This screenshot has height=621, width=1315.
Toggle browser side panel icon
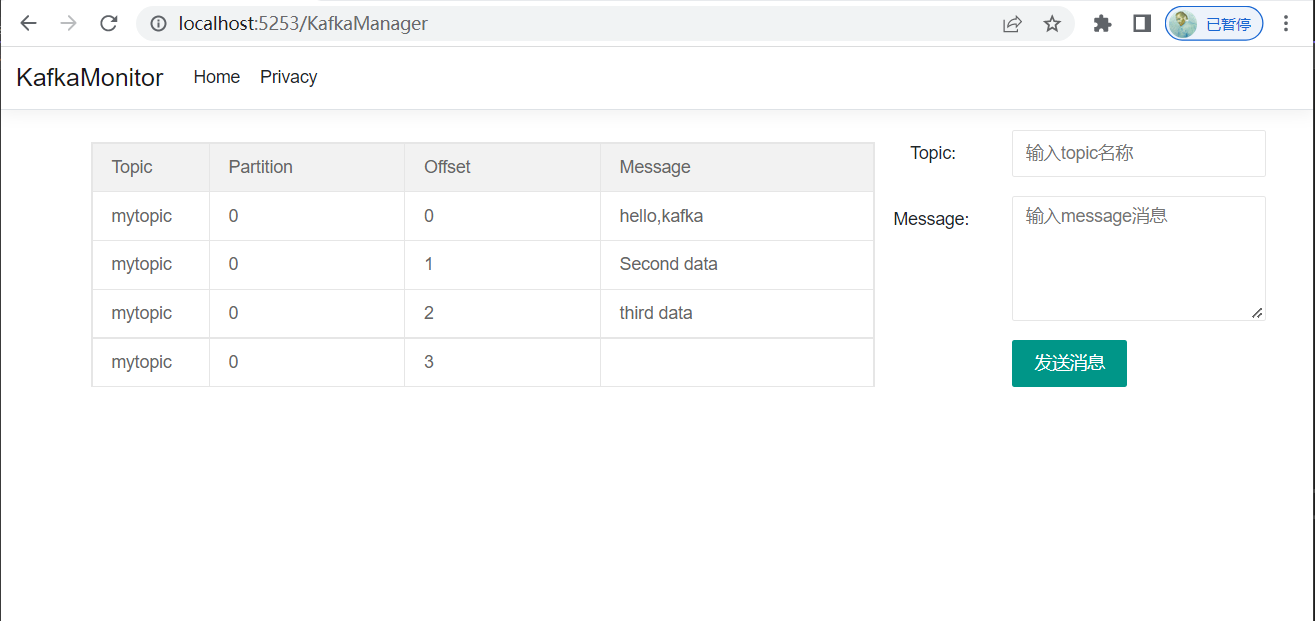click(x=1142, y=23)
